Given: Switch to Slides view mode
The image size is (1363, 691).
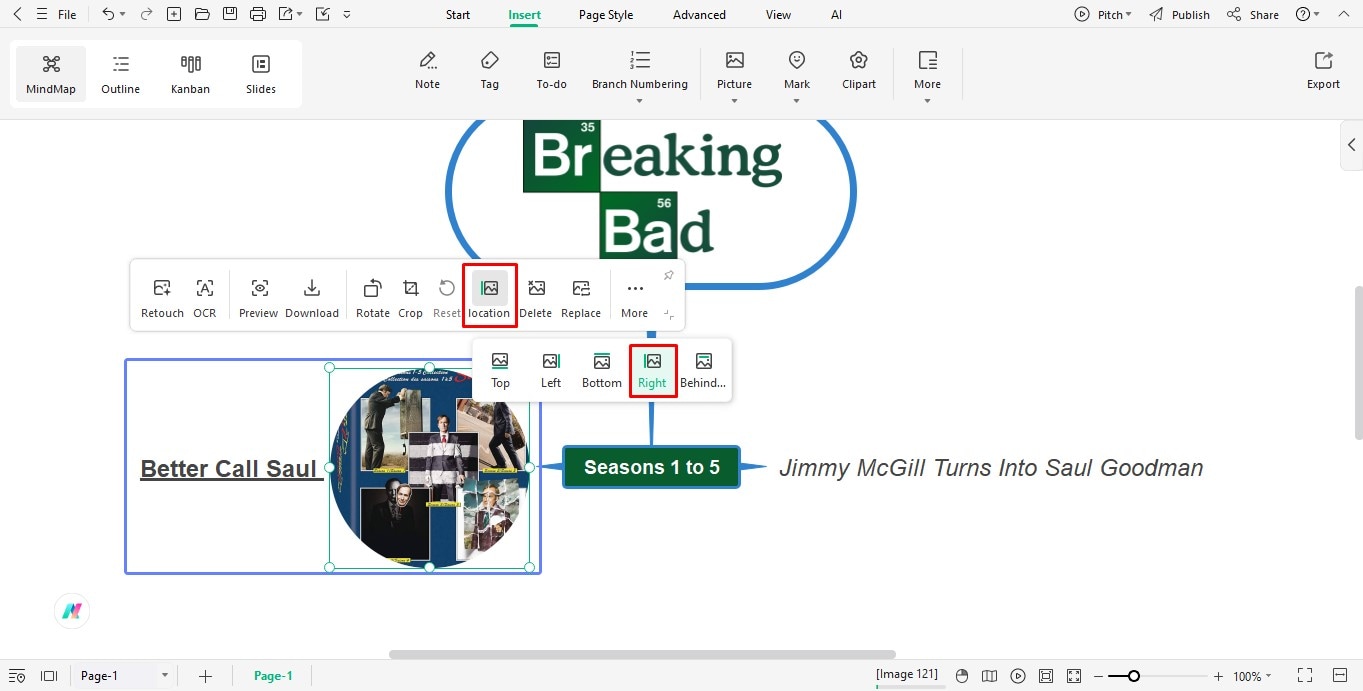Looking at the screenshot, I should click(x=261, y=74).
